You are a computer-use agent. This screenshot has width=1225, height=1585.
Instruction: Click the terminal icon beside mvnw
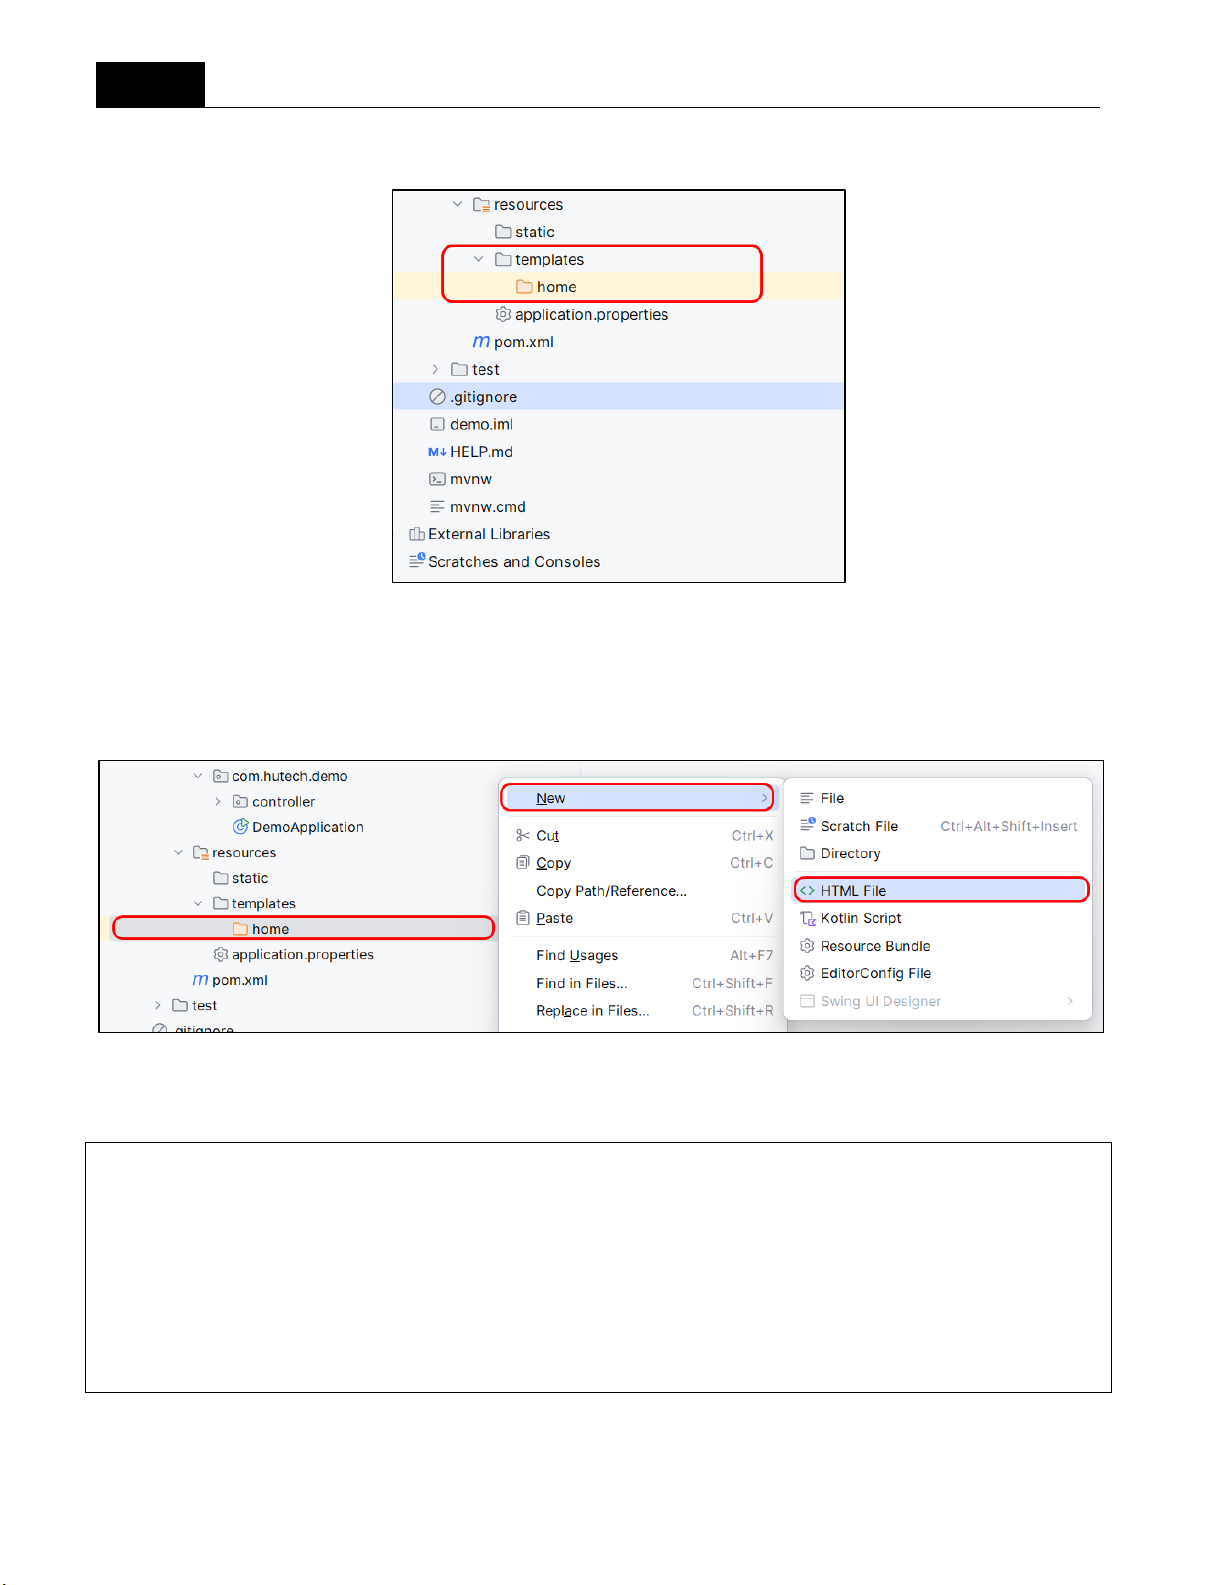(437, 479)
